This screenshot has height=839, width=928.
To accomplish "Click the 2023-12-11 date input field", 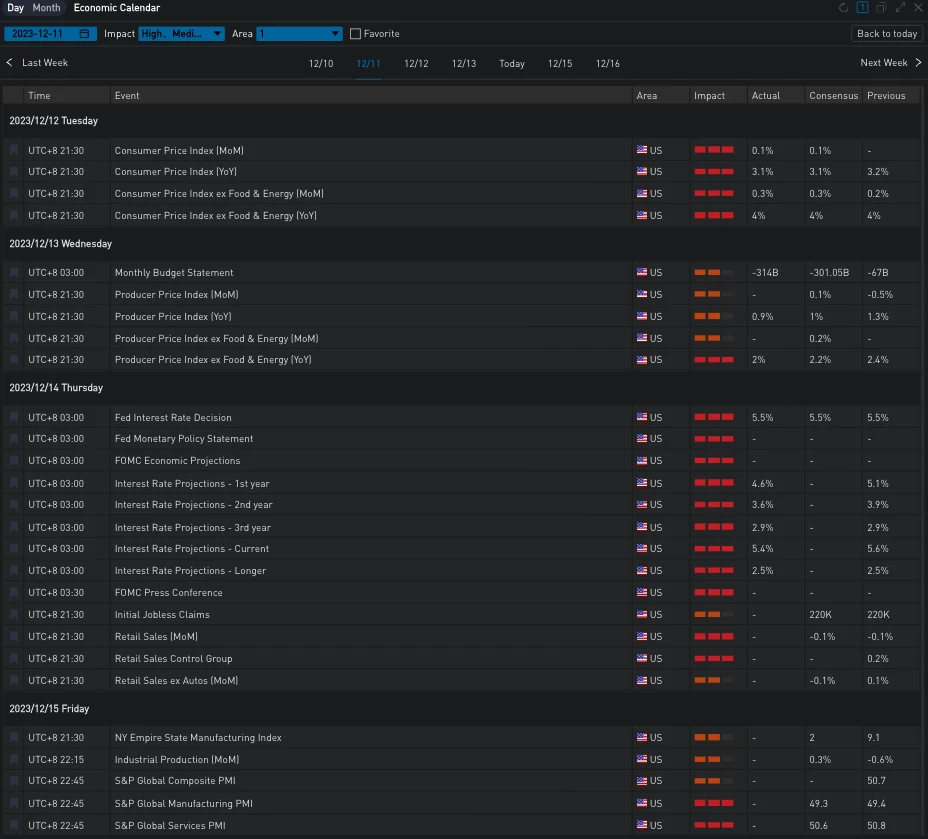I will 40,34.
